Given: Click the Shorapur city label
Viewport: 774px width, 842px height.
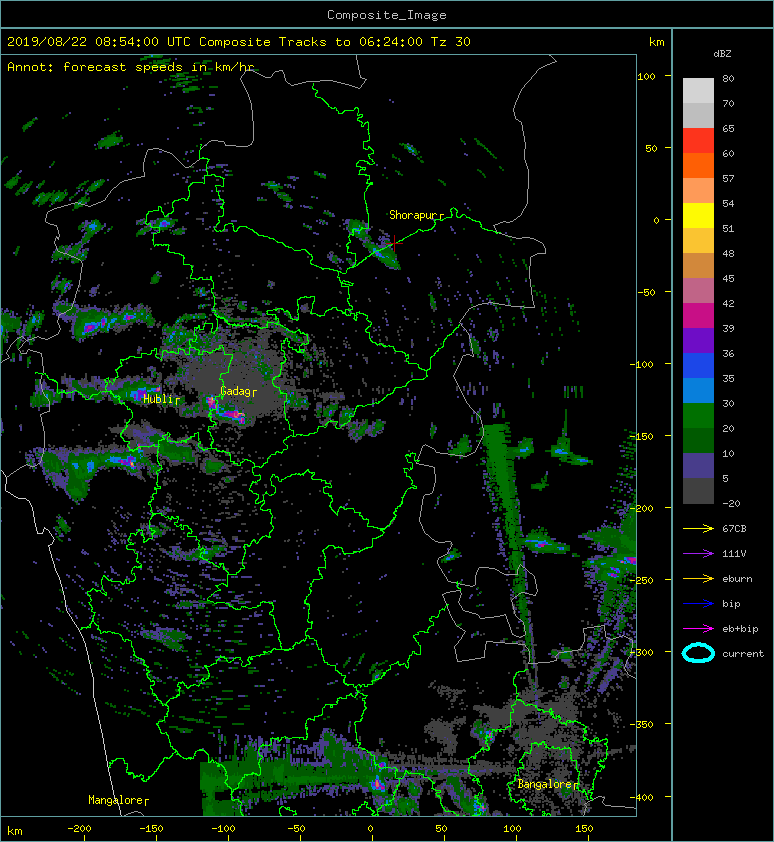Looking at the screenshot, I should tap(414, 215).
